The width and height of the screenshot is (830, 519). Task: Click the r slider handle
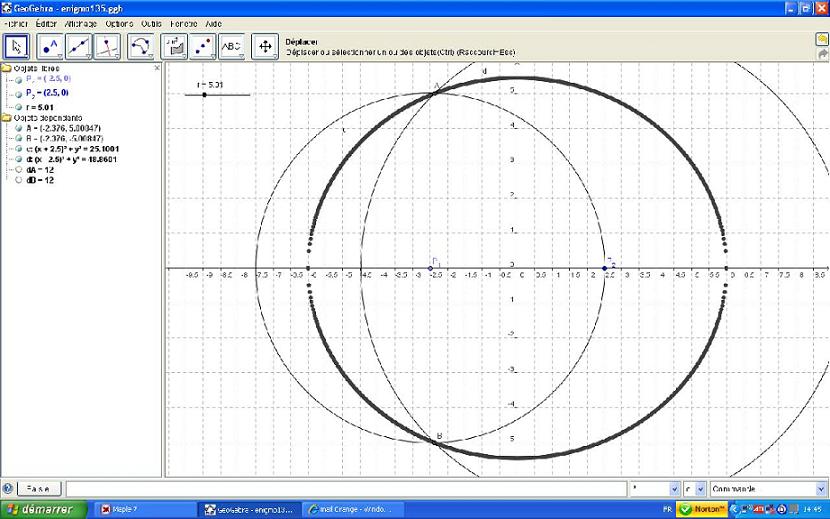click(204, 94)
